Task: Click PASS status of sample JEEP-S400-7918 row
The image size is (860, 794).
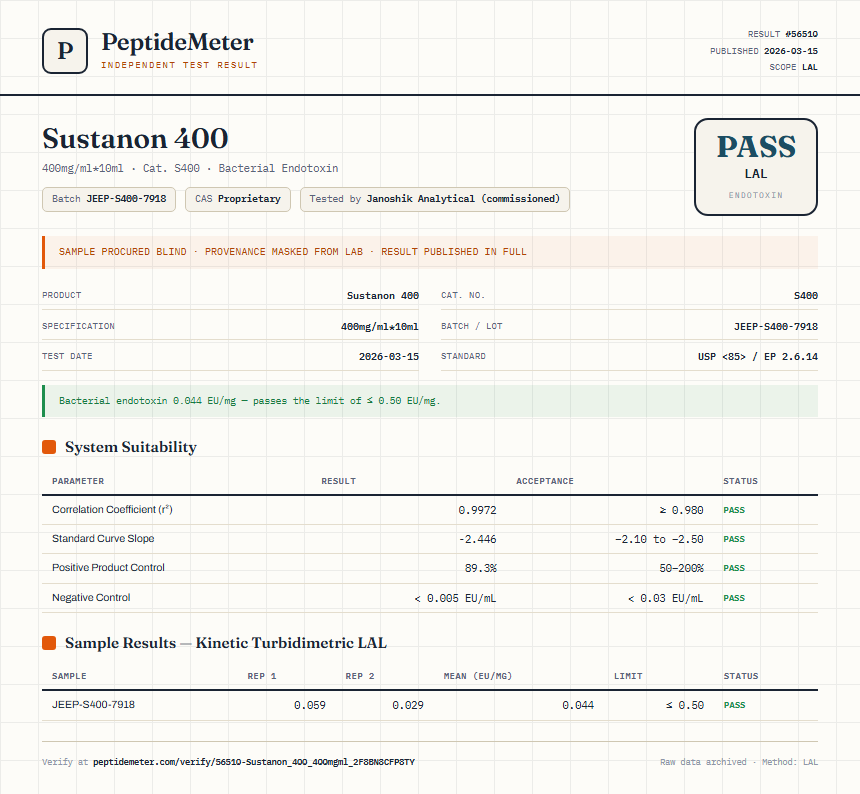Action: click(734, 705)
